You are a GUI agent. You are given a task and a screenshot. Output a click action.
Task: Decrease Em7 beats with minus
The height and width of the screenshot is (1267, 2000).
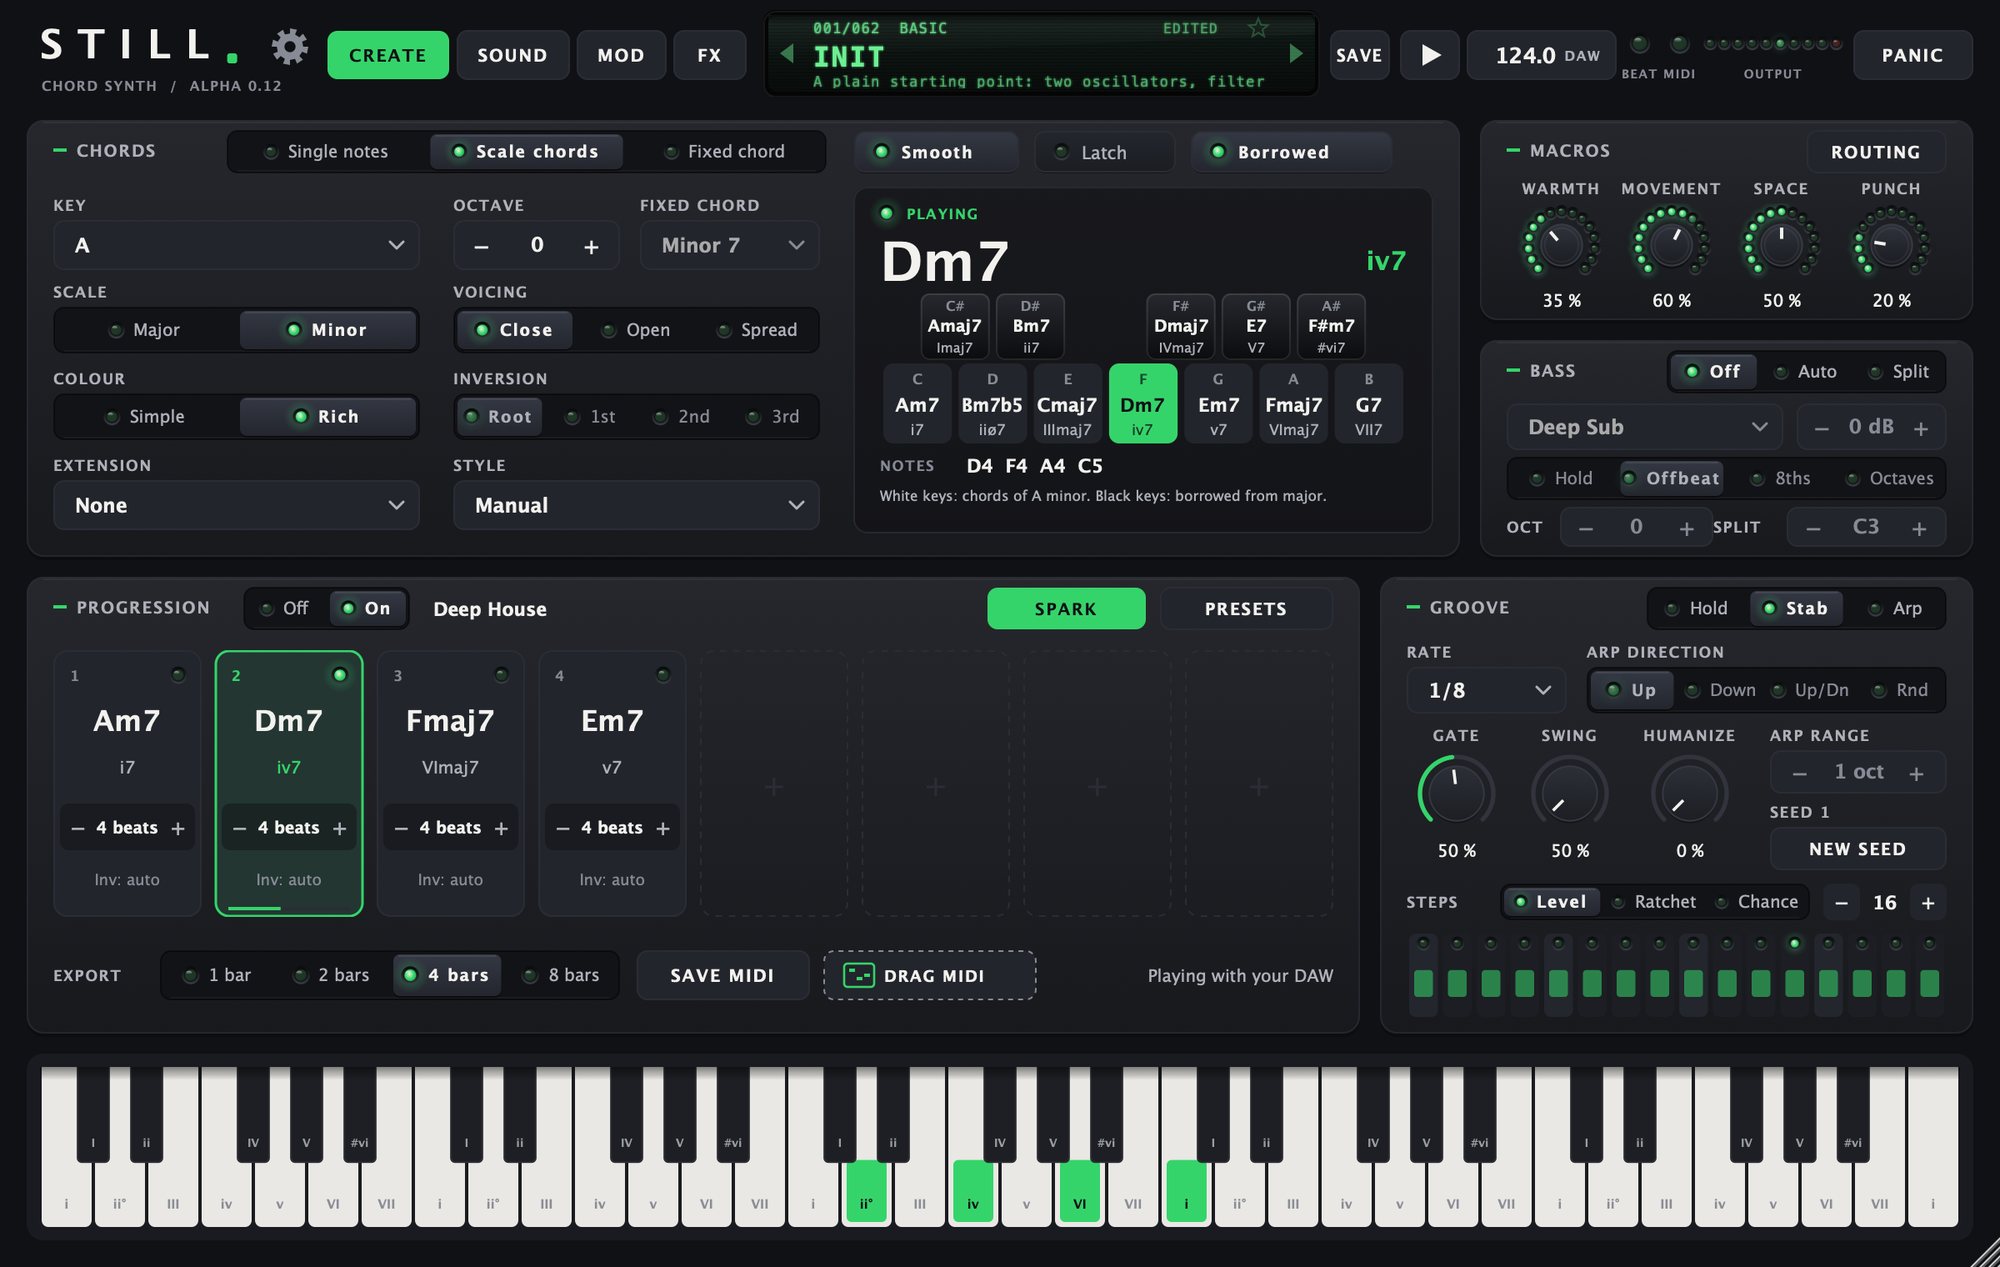coord(563,828)
